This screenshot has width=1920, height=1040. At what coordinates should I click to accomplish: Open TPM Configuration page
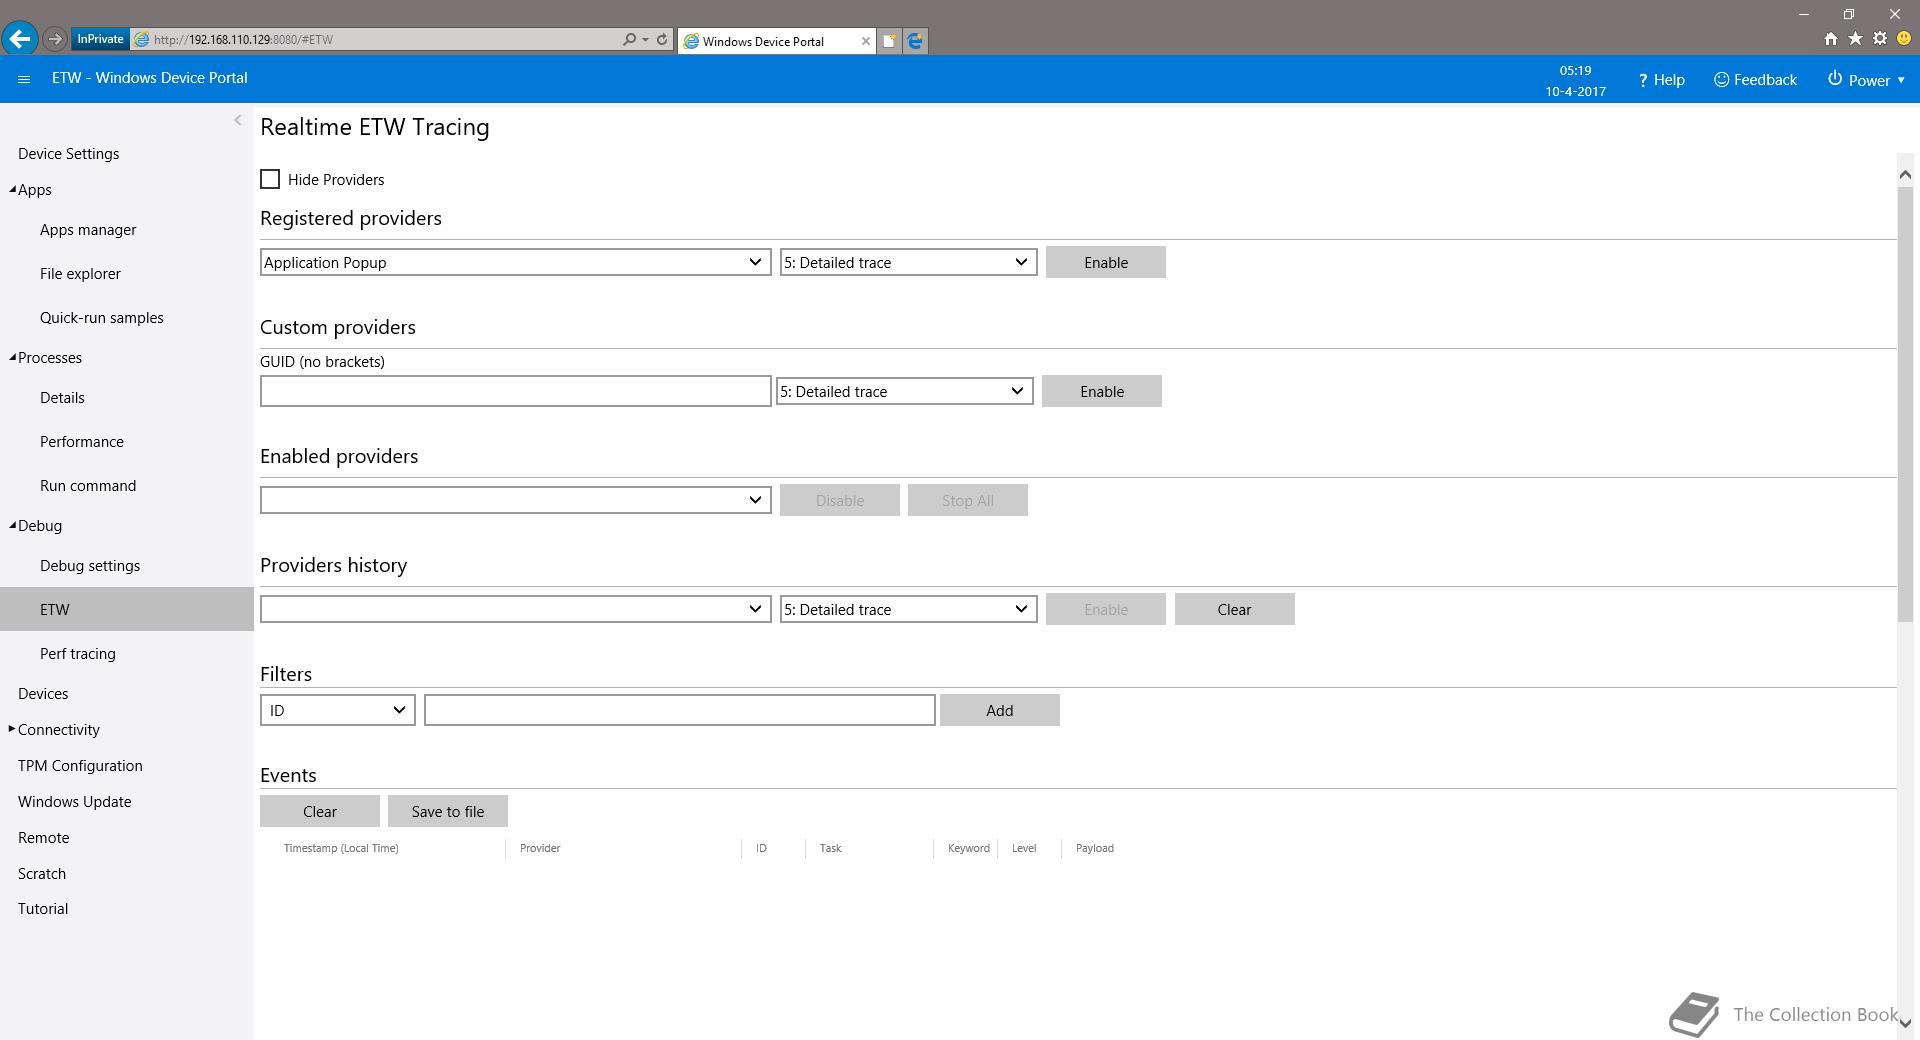pos(80,765)
